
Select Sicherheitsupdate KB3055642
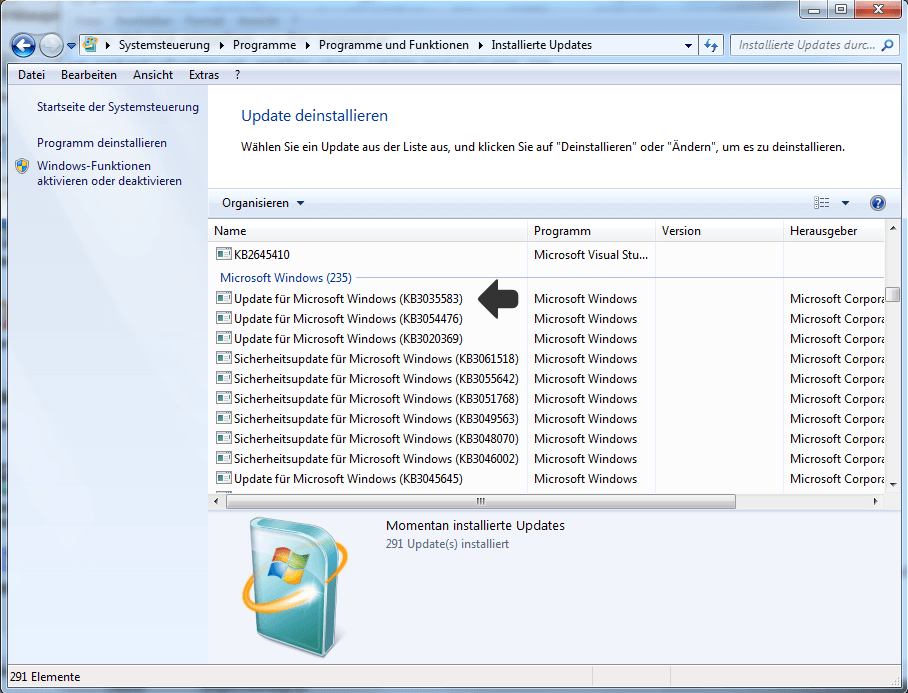pyautogui.click(x=376, y=379)
